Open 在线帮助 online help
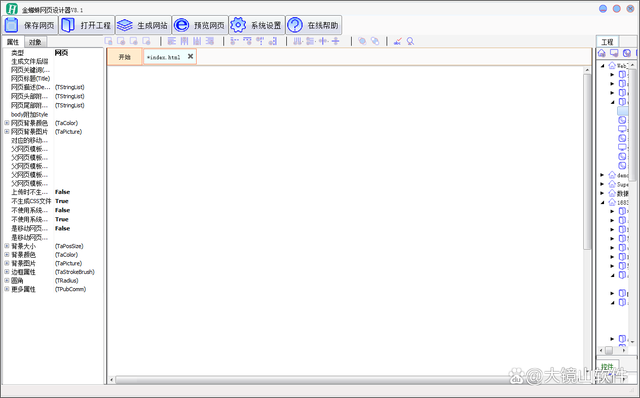 pyautogui.click(x=313, y=25)
